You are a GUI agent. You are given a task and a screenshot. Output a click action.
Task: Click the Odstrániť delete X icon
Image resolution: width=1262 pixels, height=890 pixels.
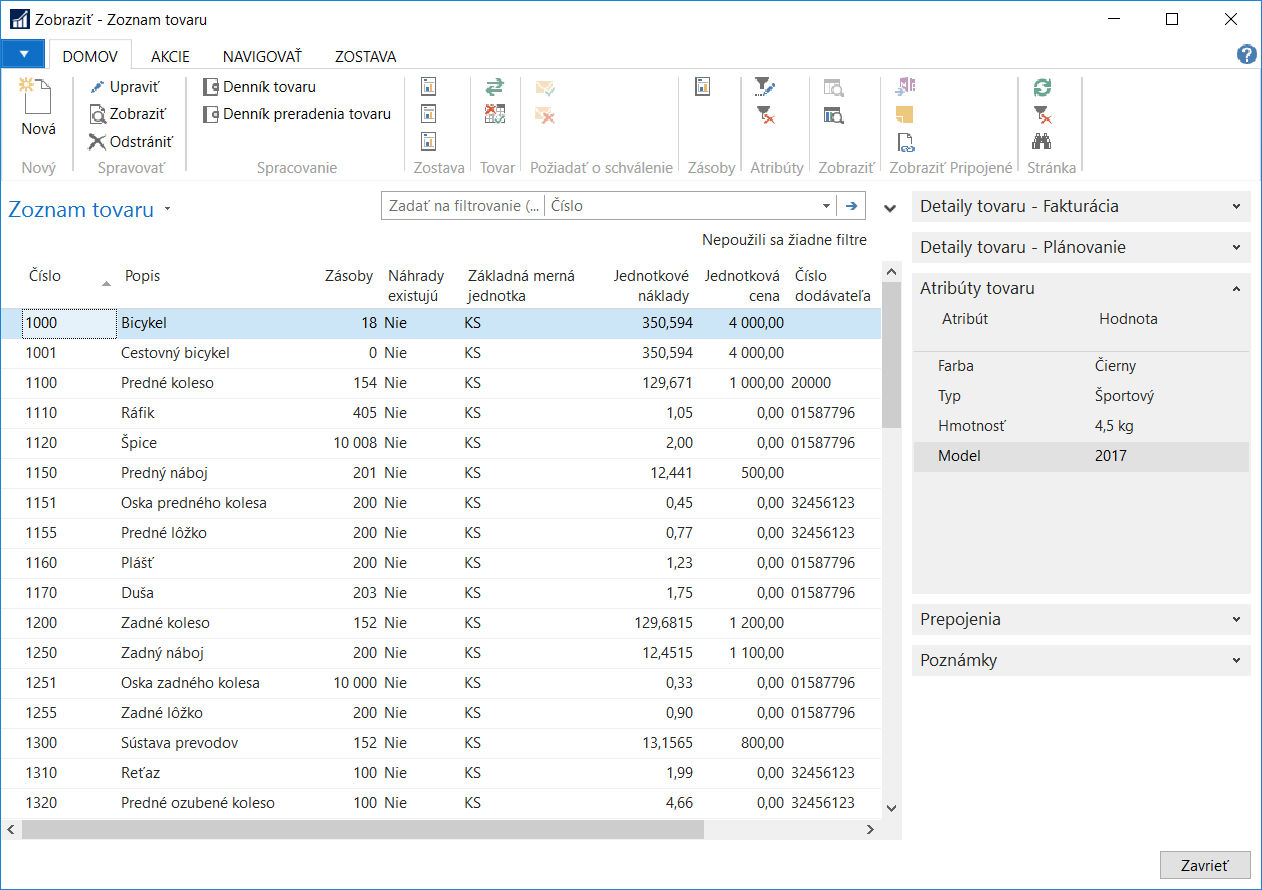(97, 142)
